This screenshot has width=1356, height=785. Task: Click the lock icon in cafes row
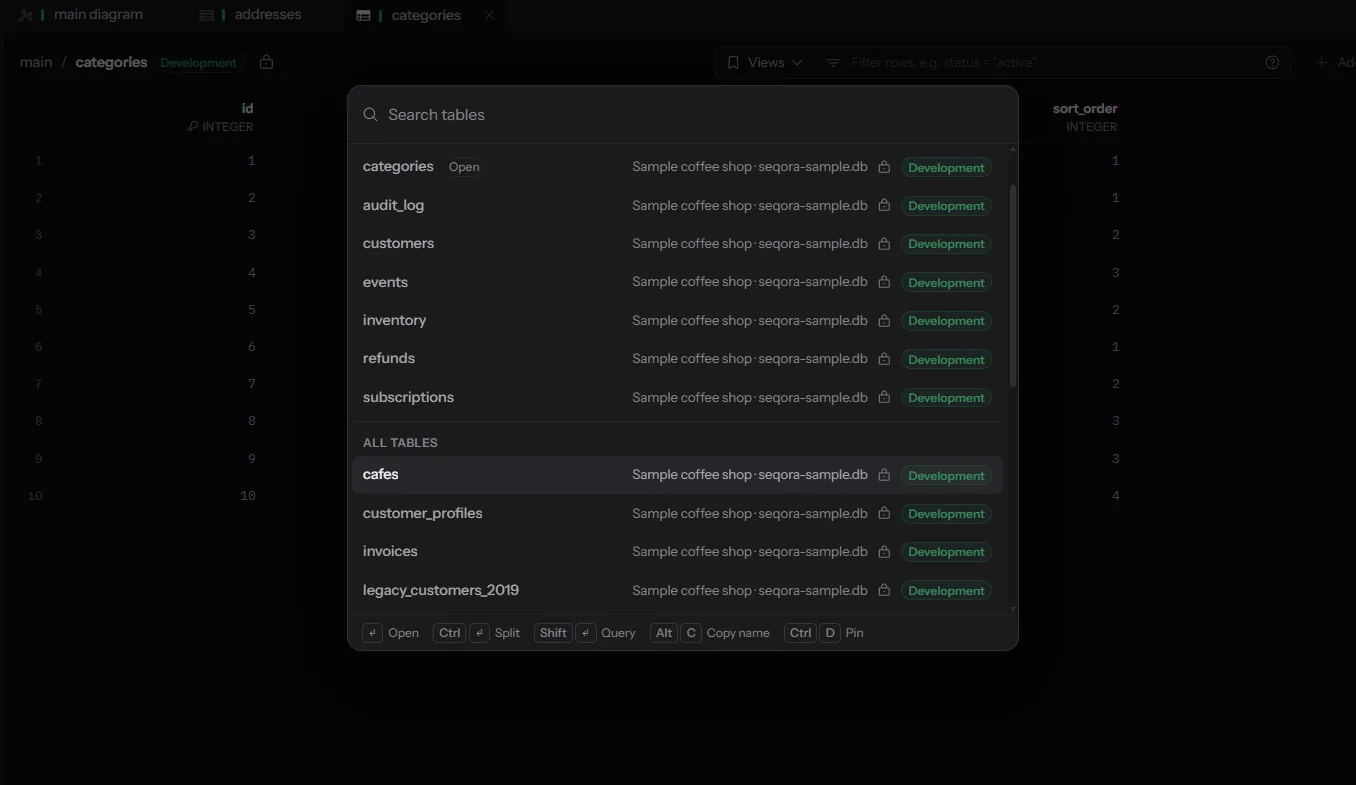point(884,475)
